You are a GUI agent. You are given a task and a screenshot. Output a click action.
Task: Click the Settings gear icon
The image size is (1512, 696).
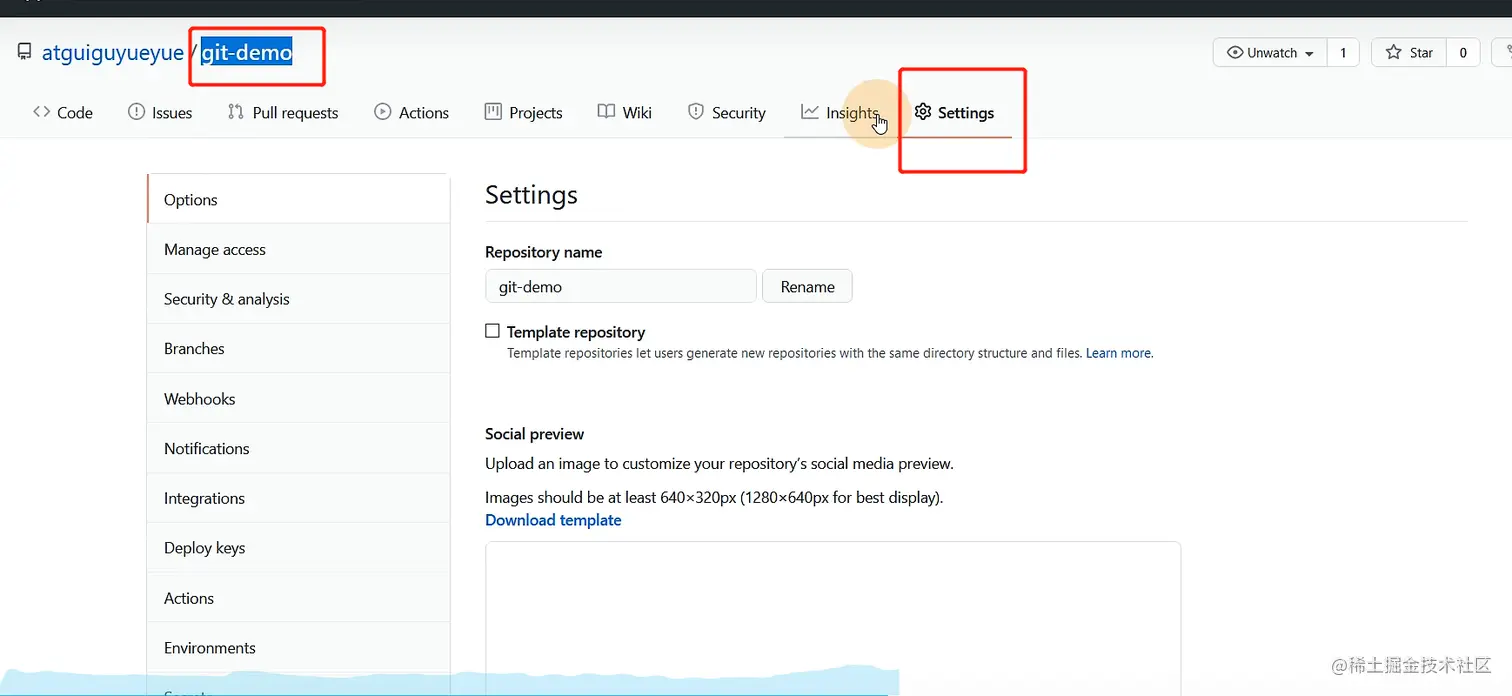[x=923, y=112]
